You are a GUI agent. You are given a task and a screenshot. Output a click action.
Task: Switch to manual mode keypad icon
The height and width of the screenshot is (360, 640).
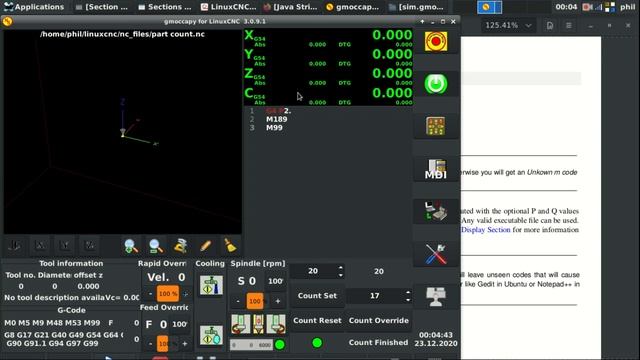[x=436, y=126]
